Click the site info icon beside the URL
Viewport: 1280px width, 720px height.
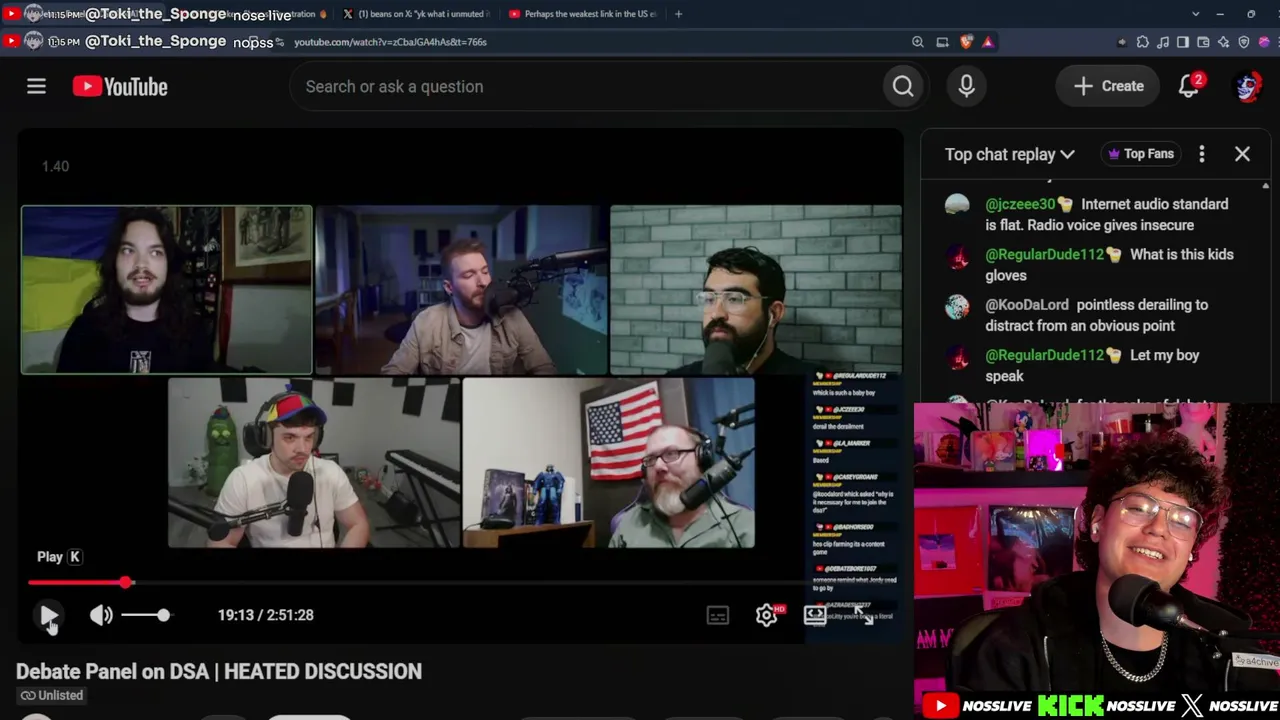(x=279, y=42)
